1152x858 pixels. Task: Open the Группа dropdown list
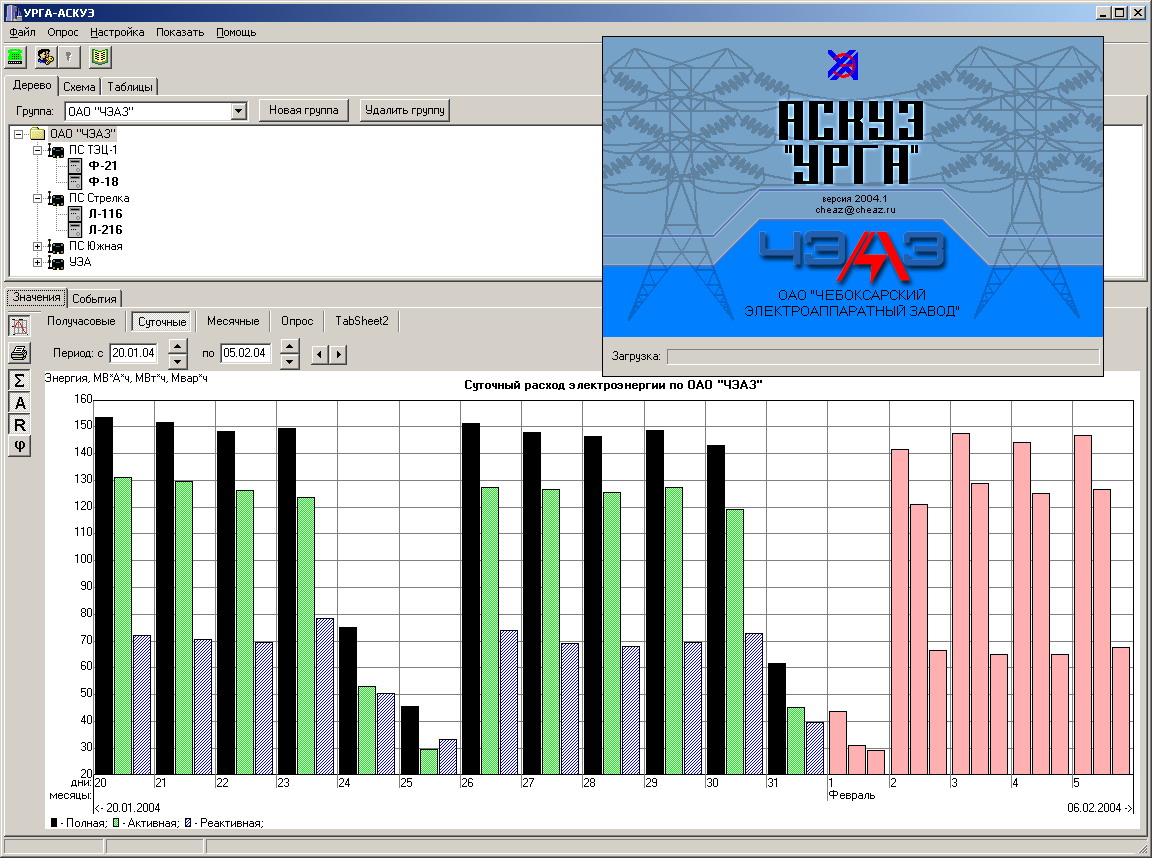click(238, 111)
